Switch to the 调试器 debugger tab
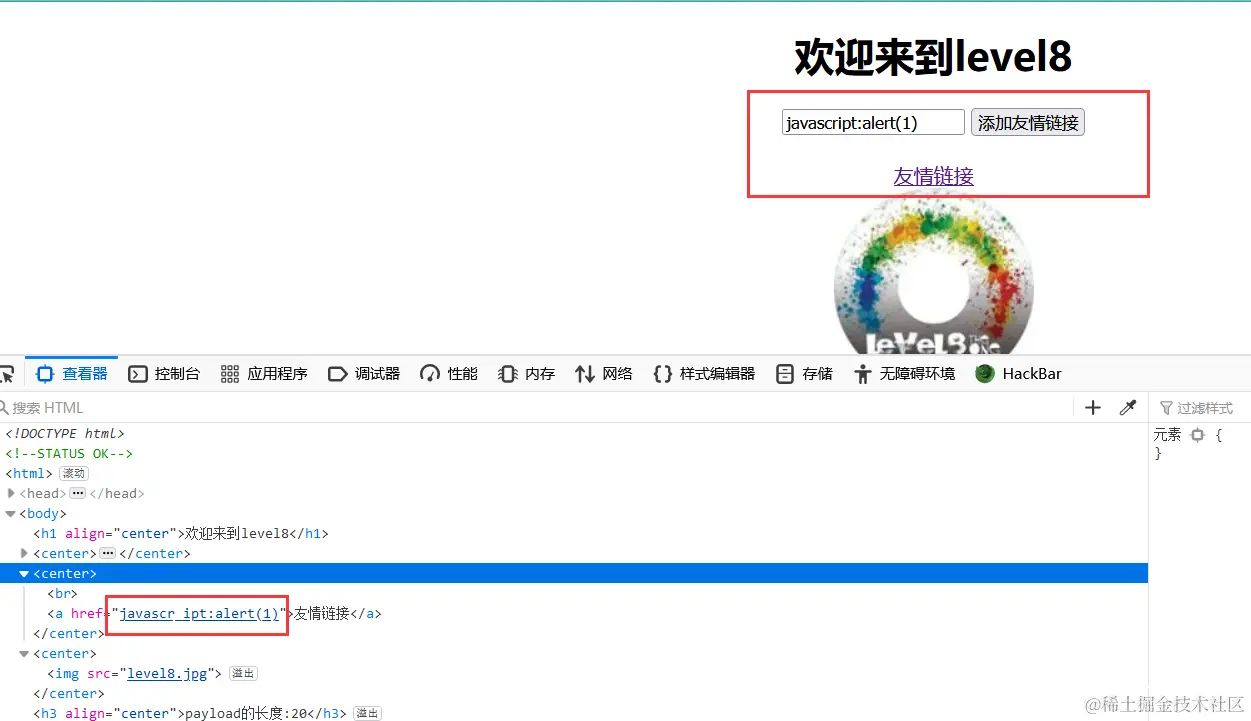This screenshot has width=1251, height=721. (x=364, y=374)
